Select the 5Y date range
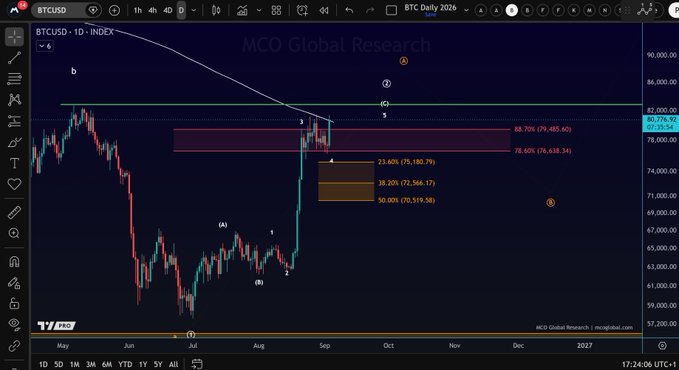679x370 pixels. [158, 364]
